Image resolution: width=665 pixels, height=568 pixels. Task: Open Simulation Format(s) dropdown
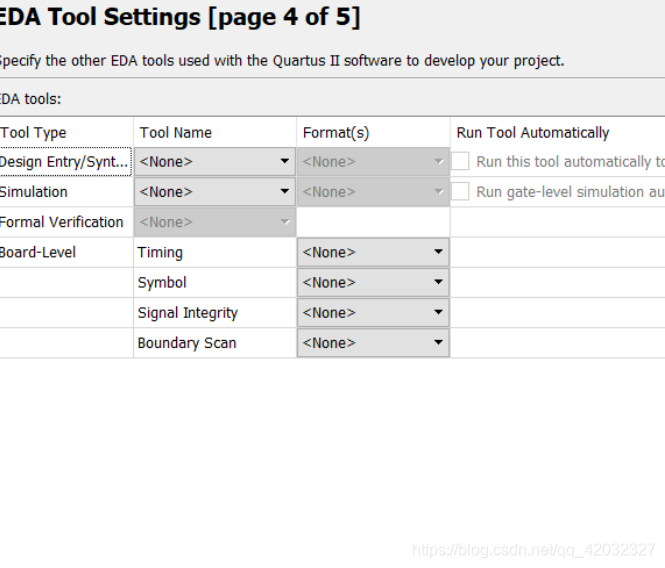pyautogui.click(x=373, y=192)
